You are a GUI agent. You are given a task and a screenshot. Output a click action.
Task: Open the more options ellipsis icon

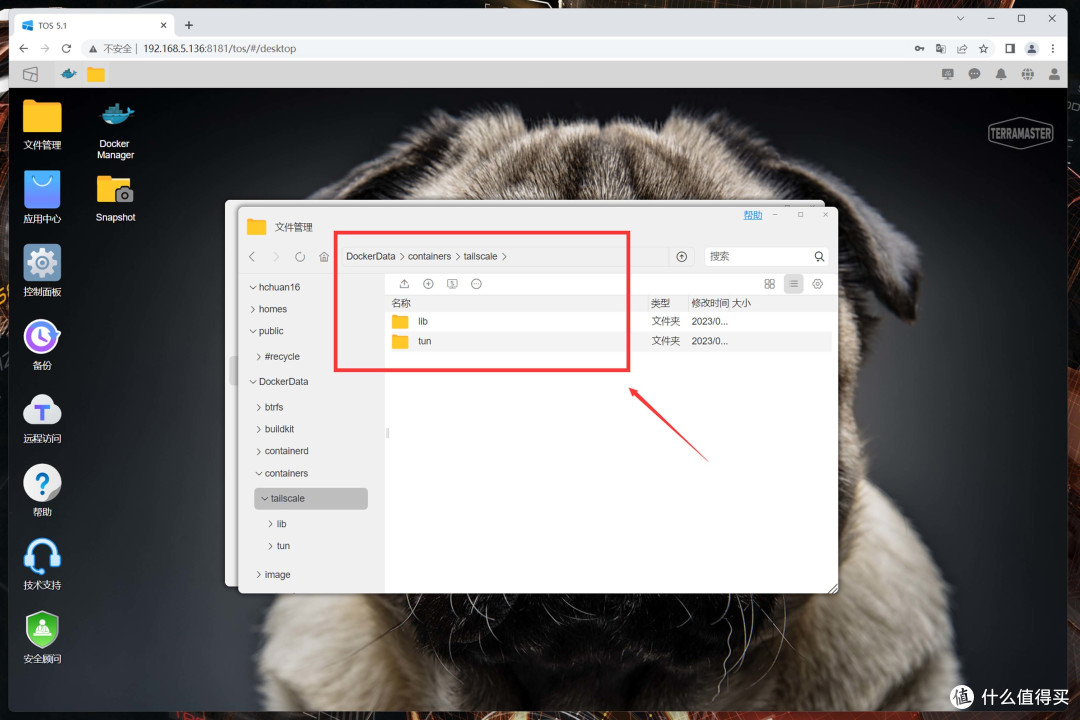476,284
